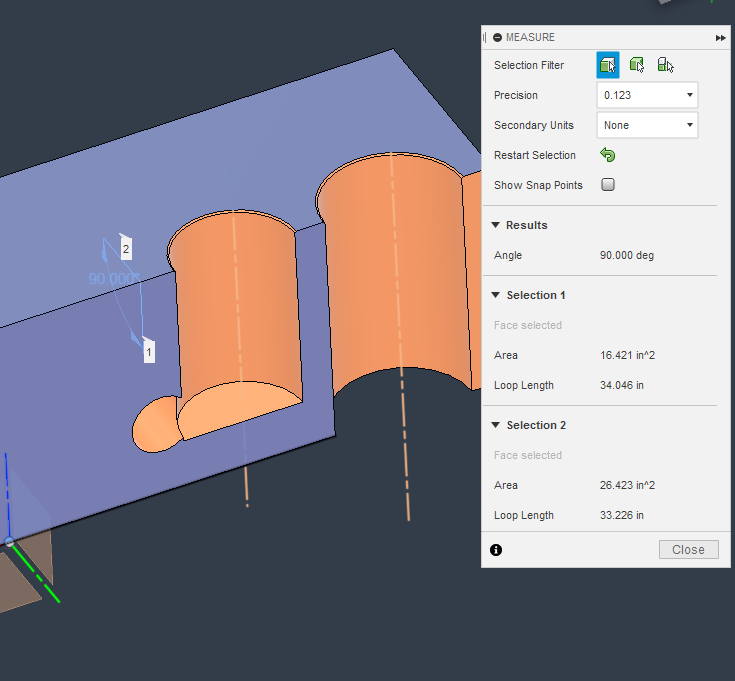735x681 pixels.
Task: Enable the Show Snap Points checkbox
Action: coord(607,185)
